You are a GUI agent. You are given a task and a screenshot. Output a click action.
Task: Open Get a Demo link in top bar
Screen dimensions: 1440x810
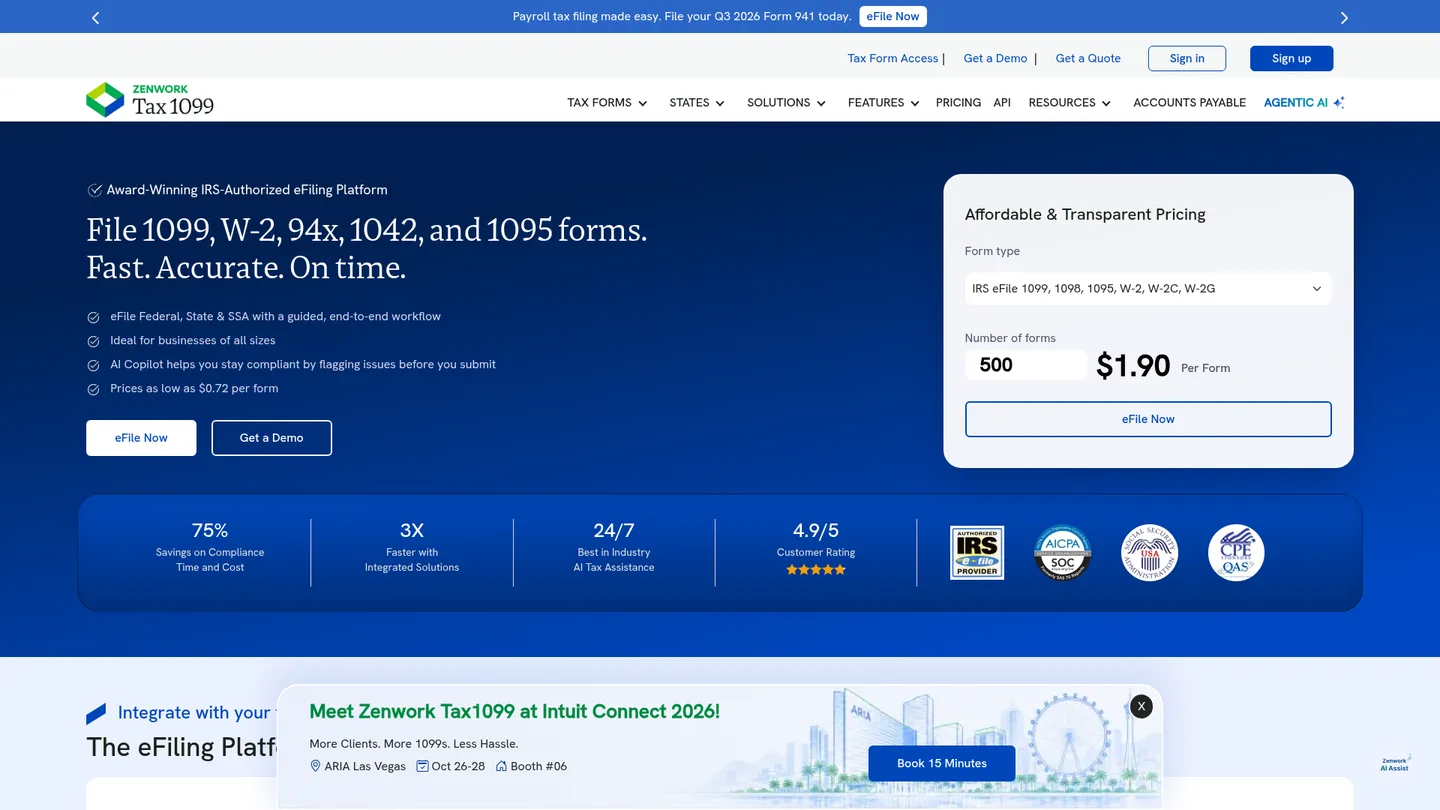(995, 58)
